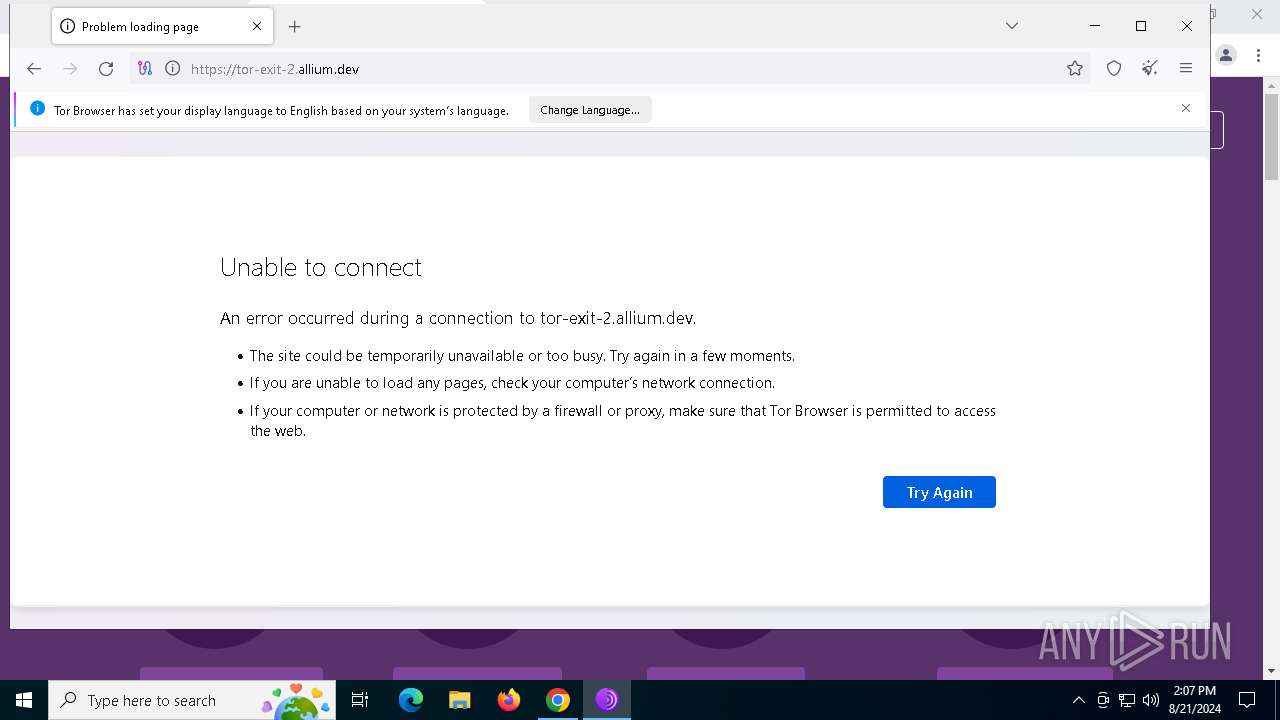Open Task View on the taskbar
This screenshot has width=1280, height=720.
tap(360, 700)
